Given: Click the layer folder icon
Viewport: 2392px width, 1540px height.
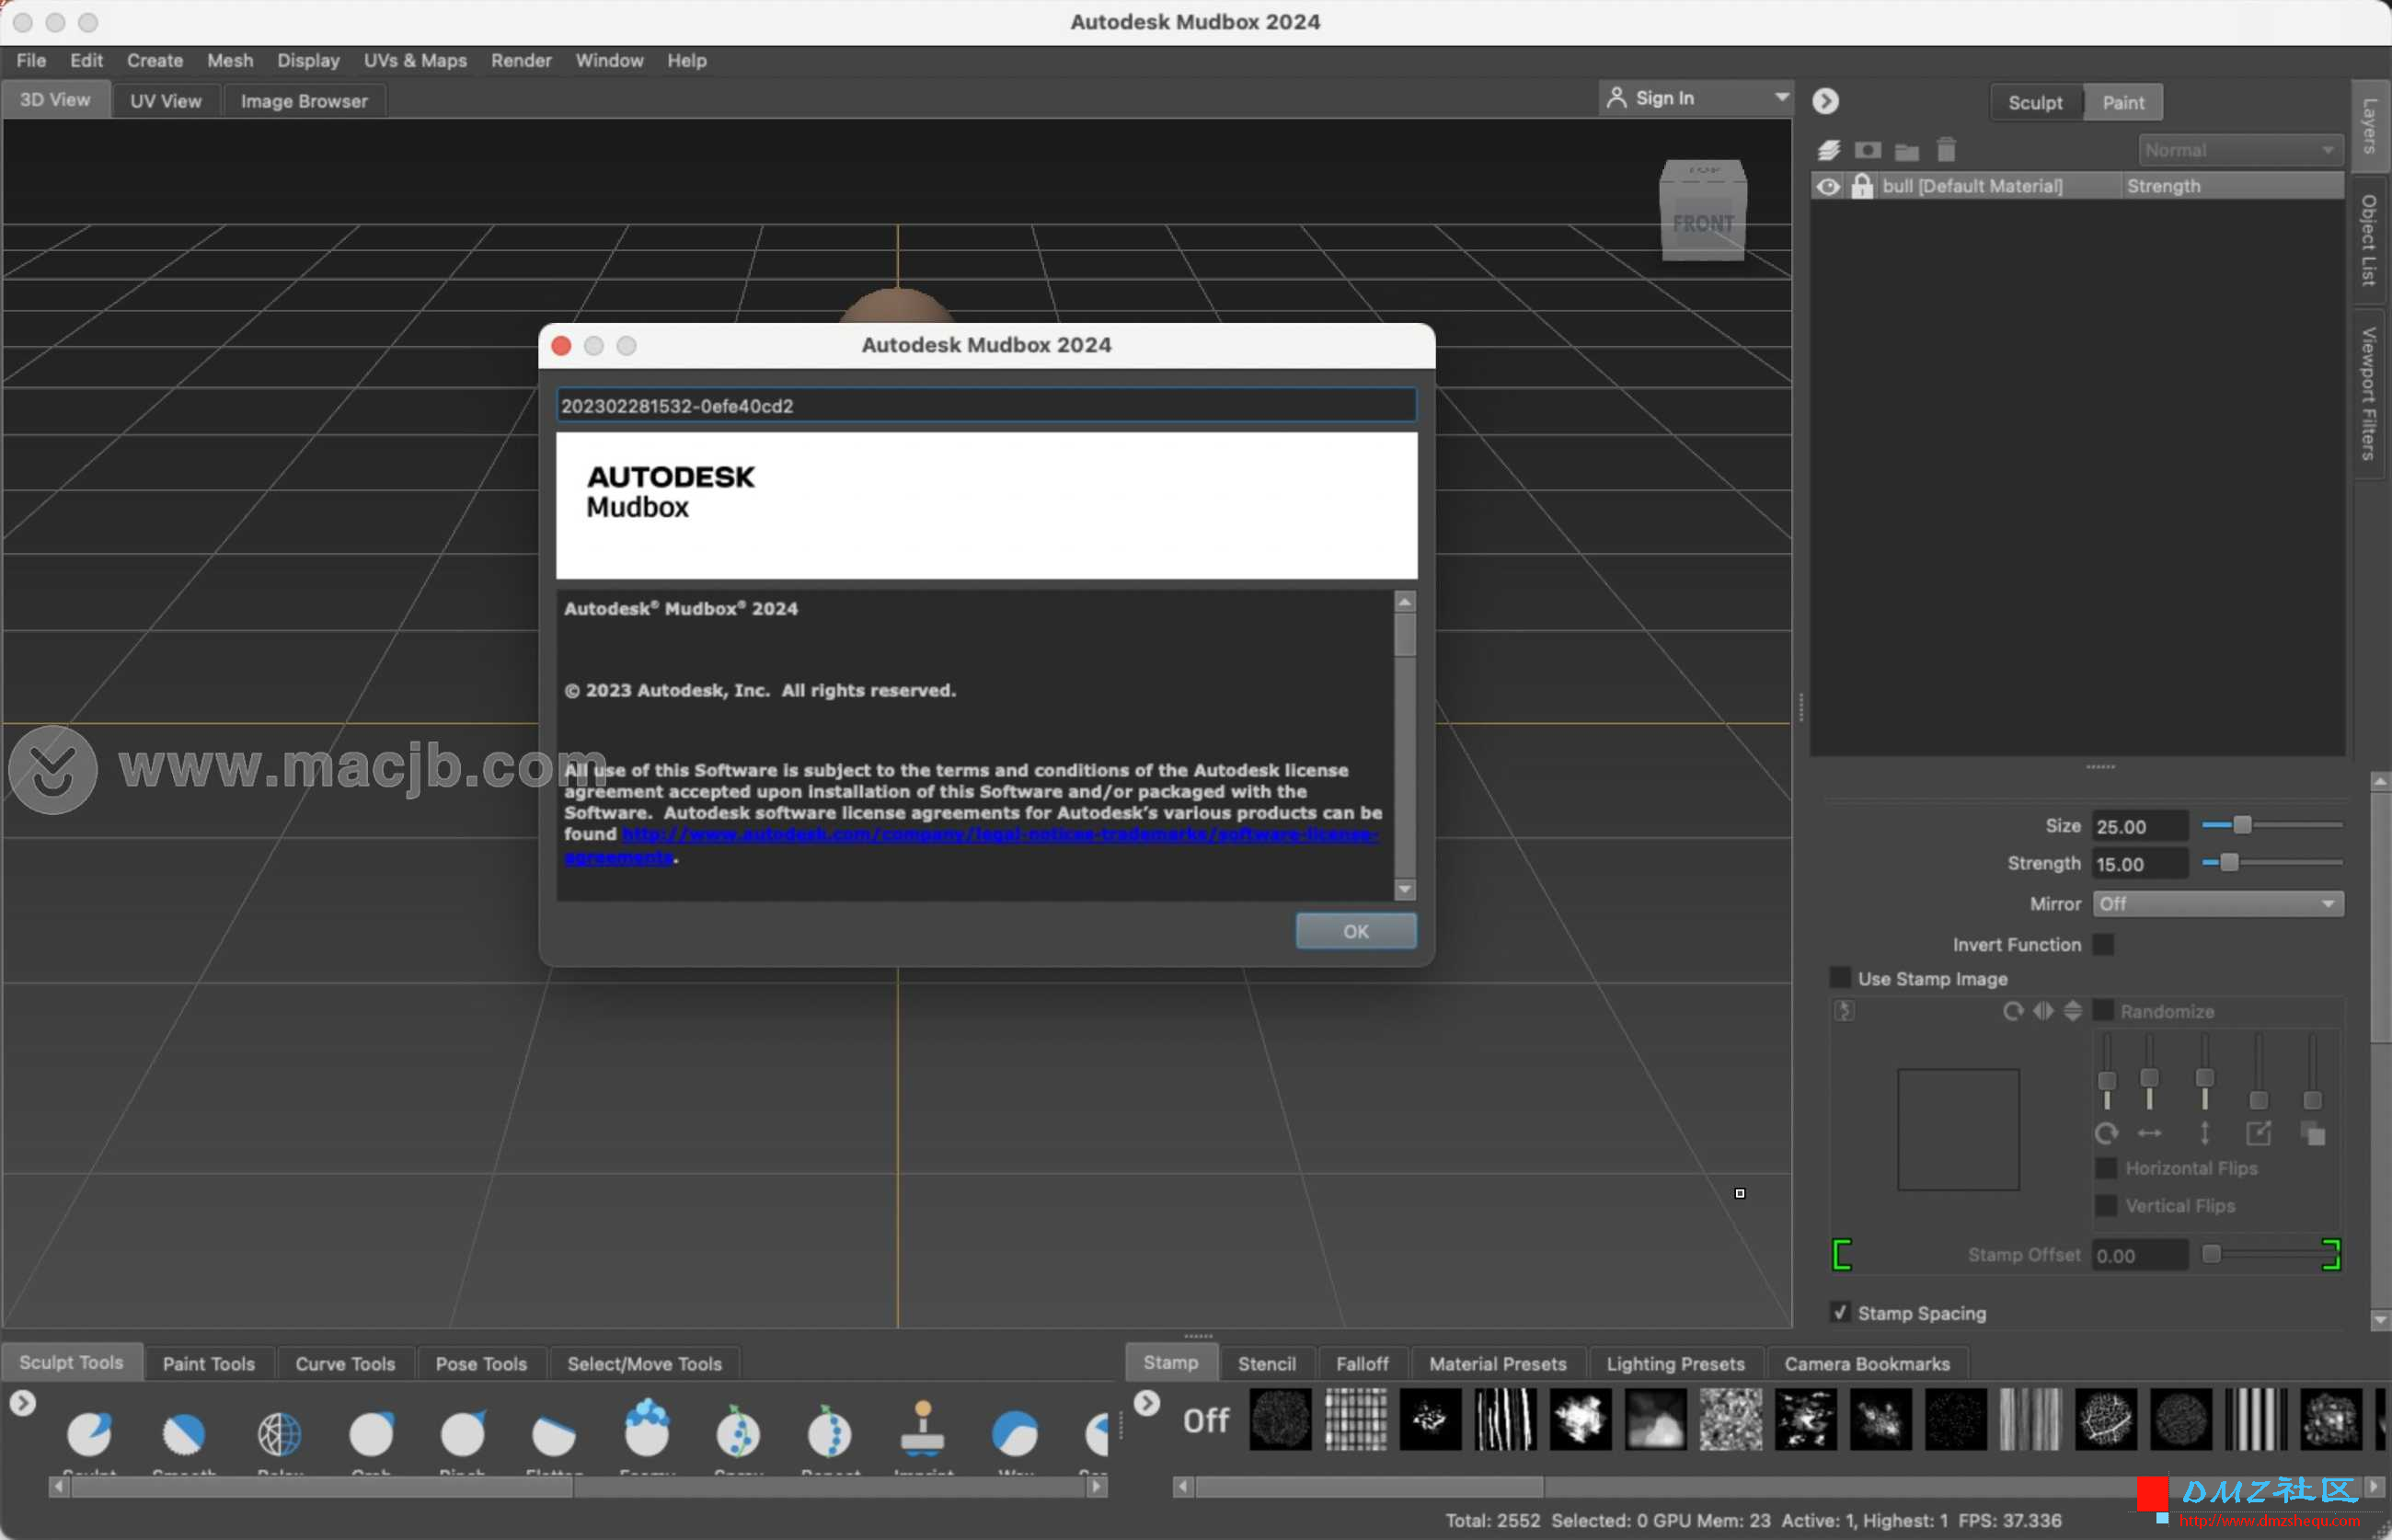Looking at the screenshot, I should point(1906,151).
